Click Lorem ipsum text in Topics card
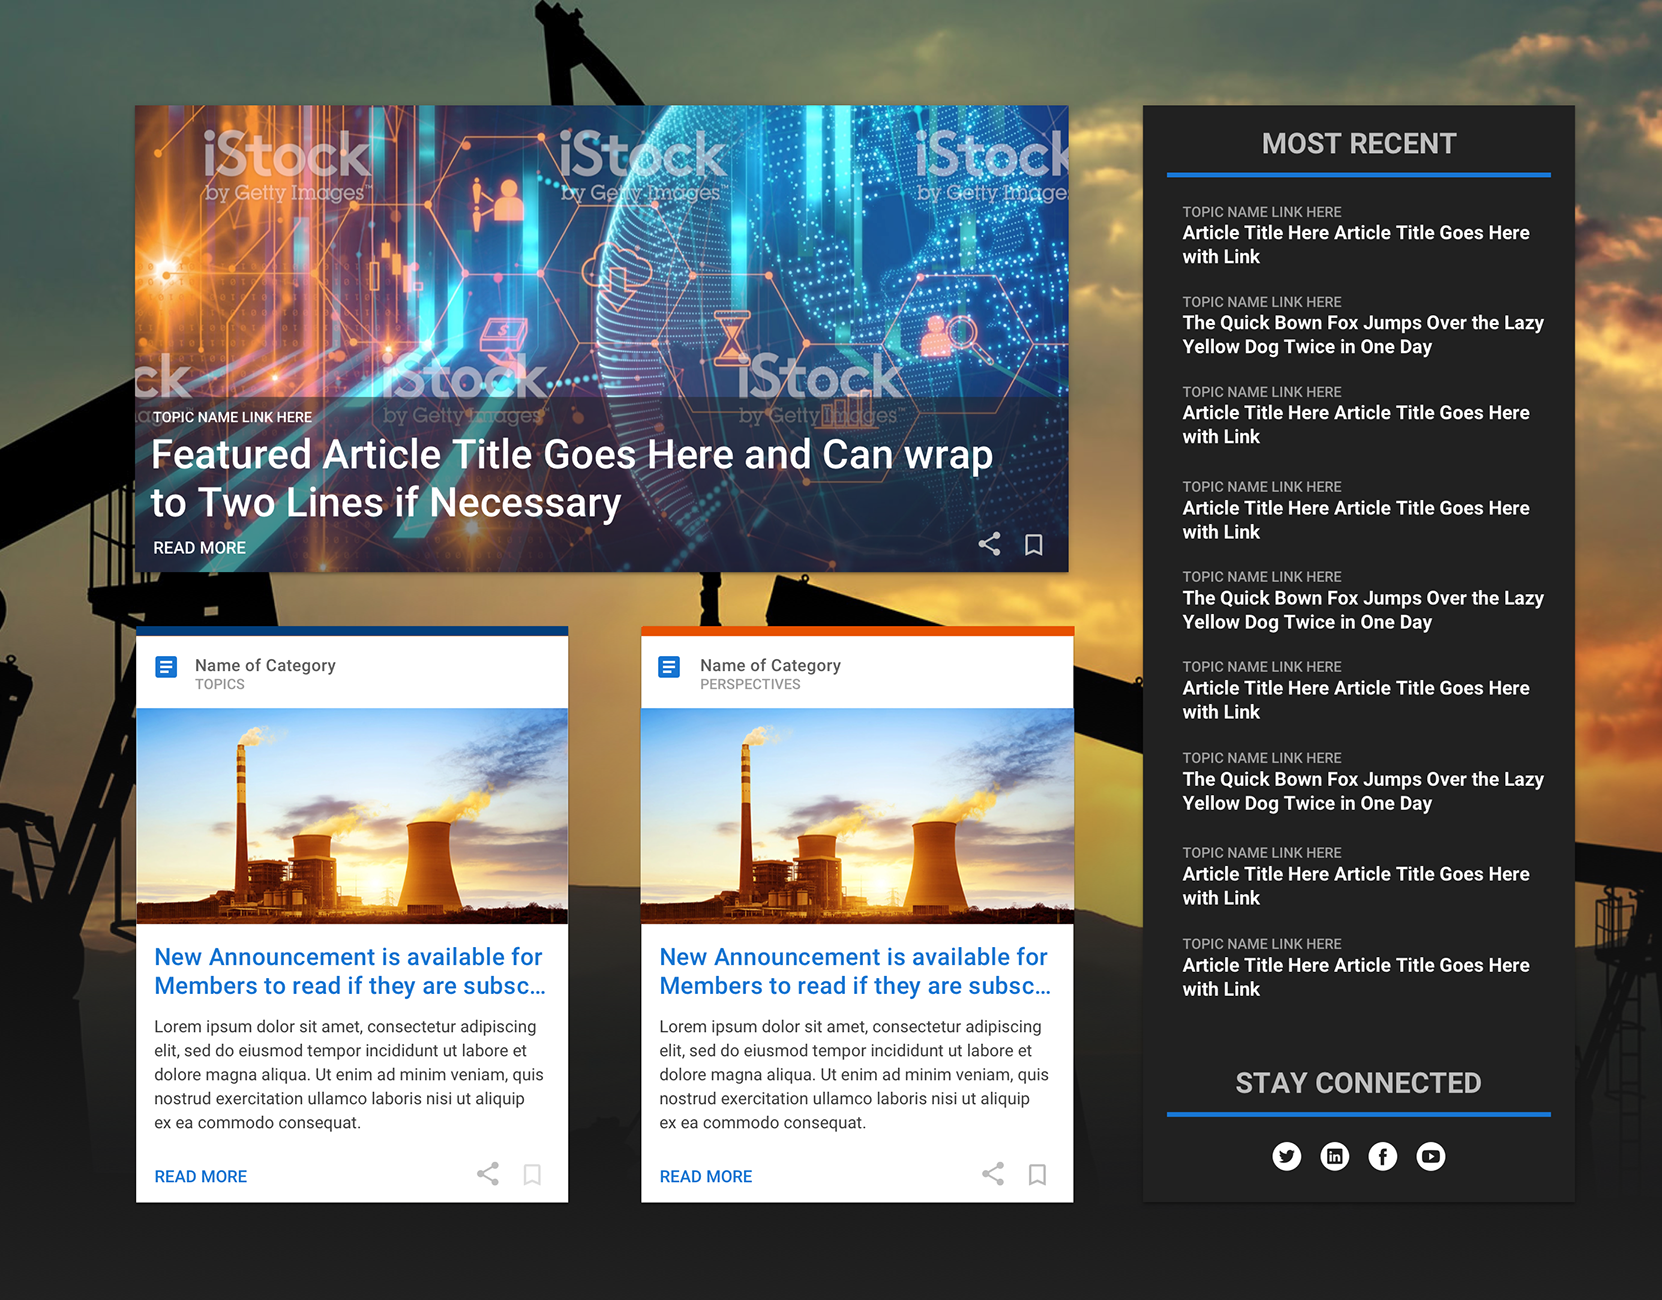Image resolution: width=1662 pixels, height=1300 pixels. pos(349,1075)
